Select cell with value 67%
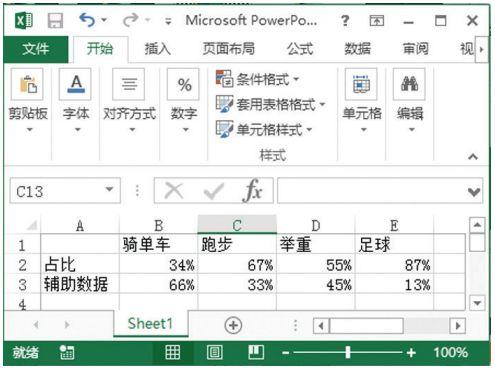The image size is (495, 368). click(237, 265)
